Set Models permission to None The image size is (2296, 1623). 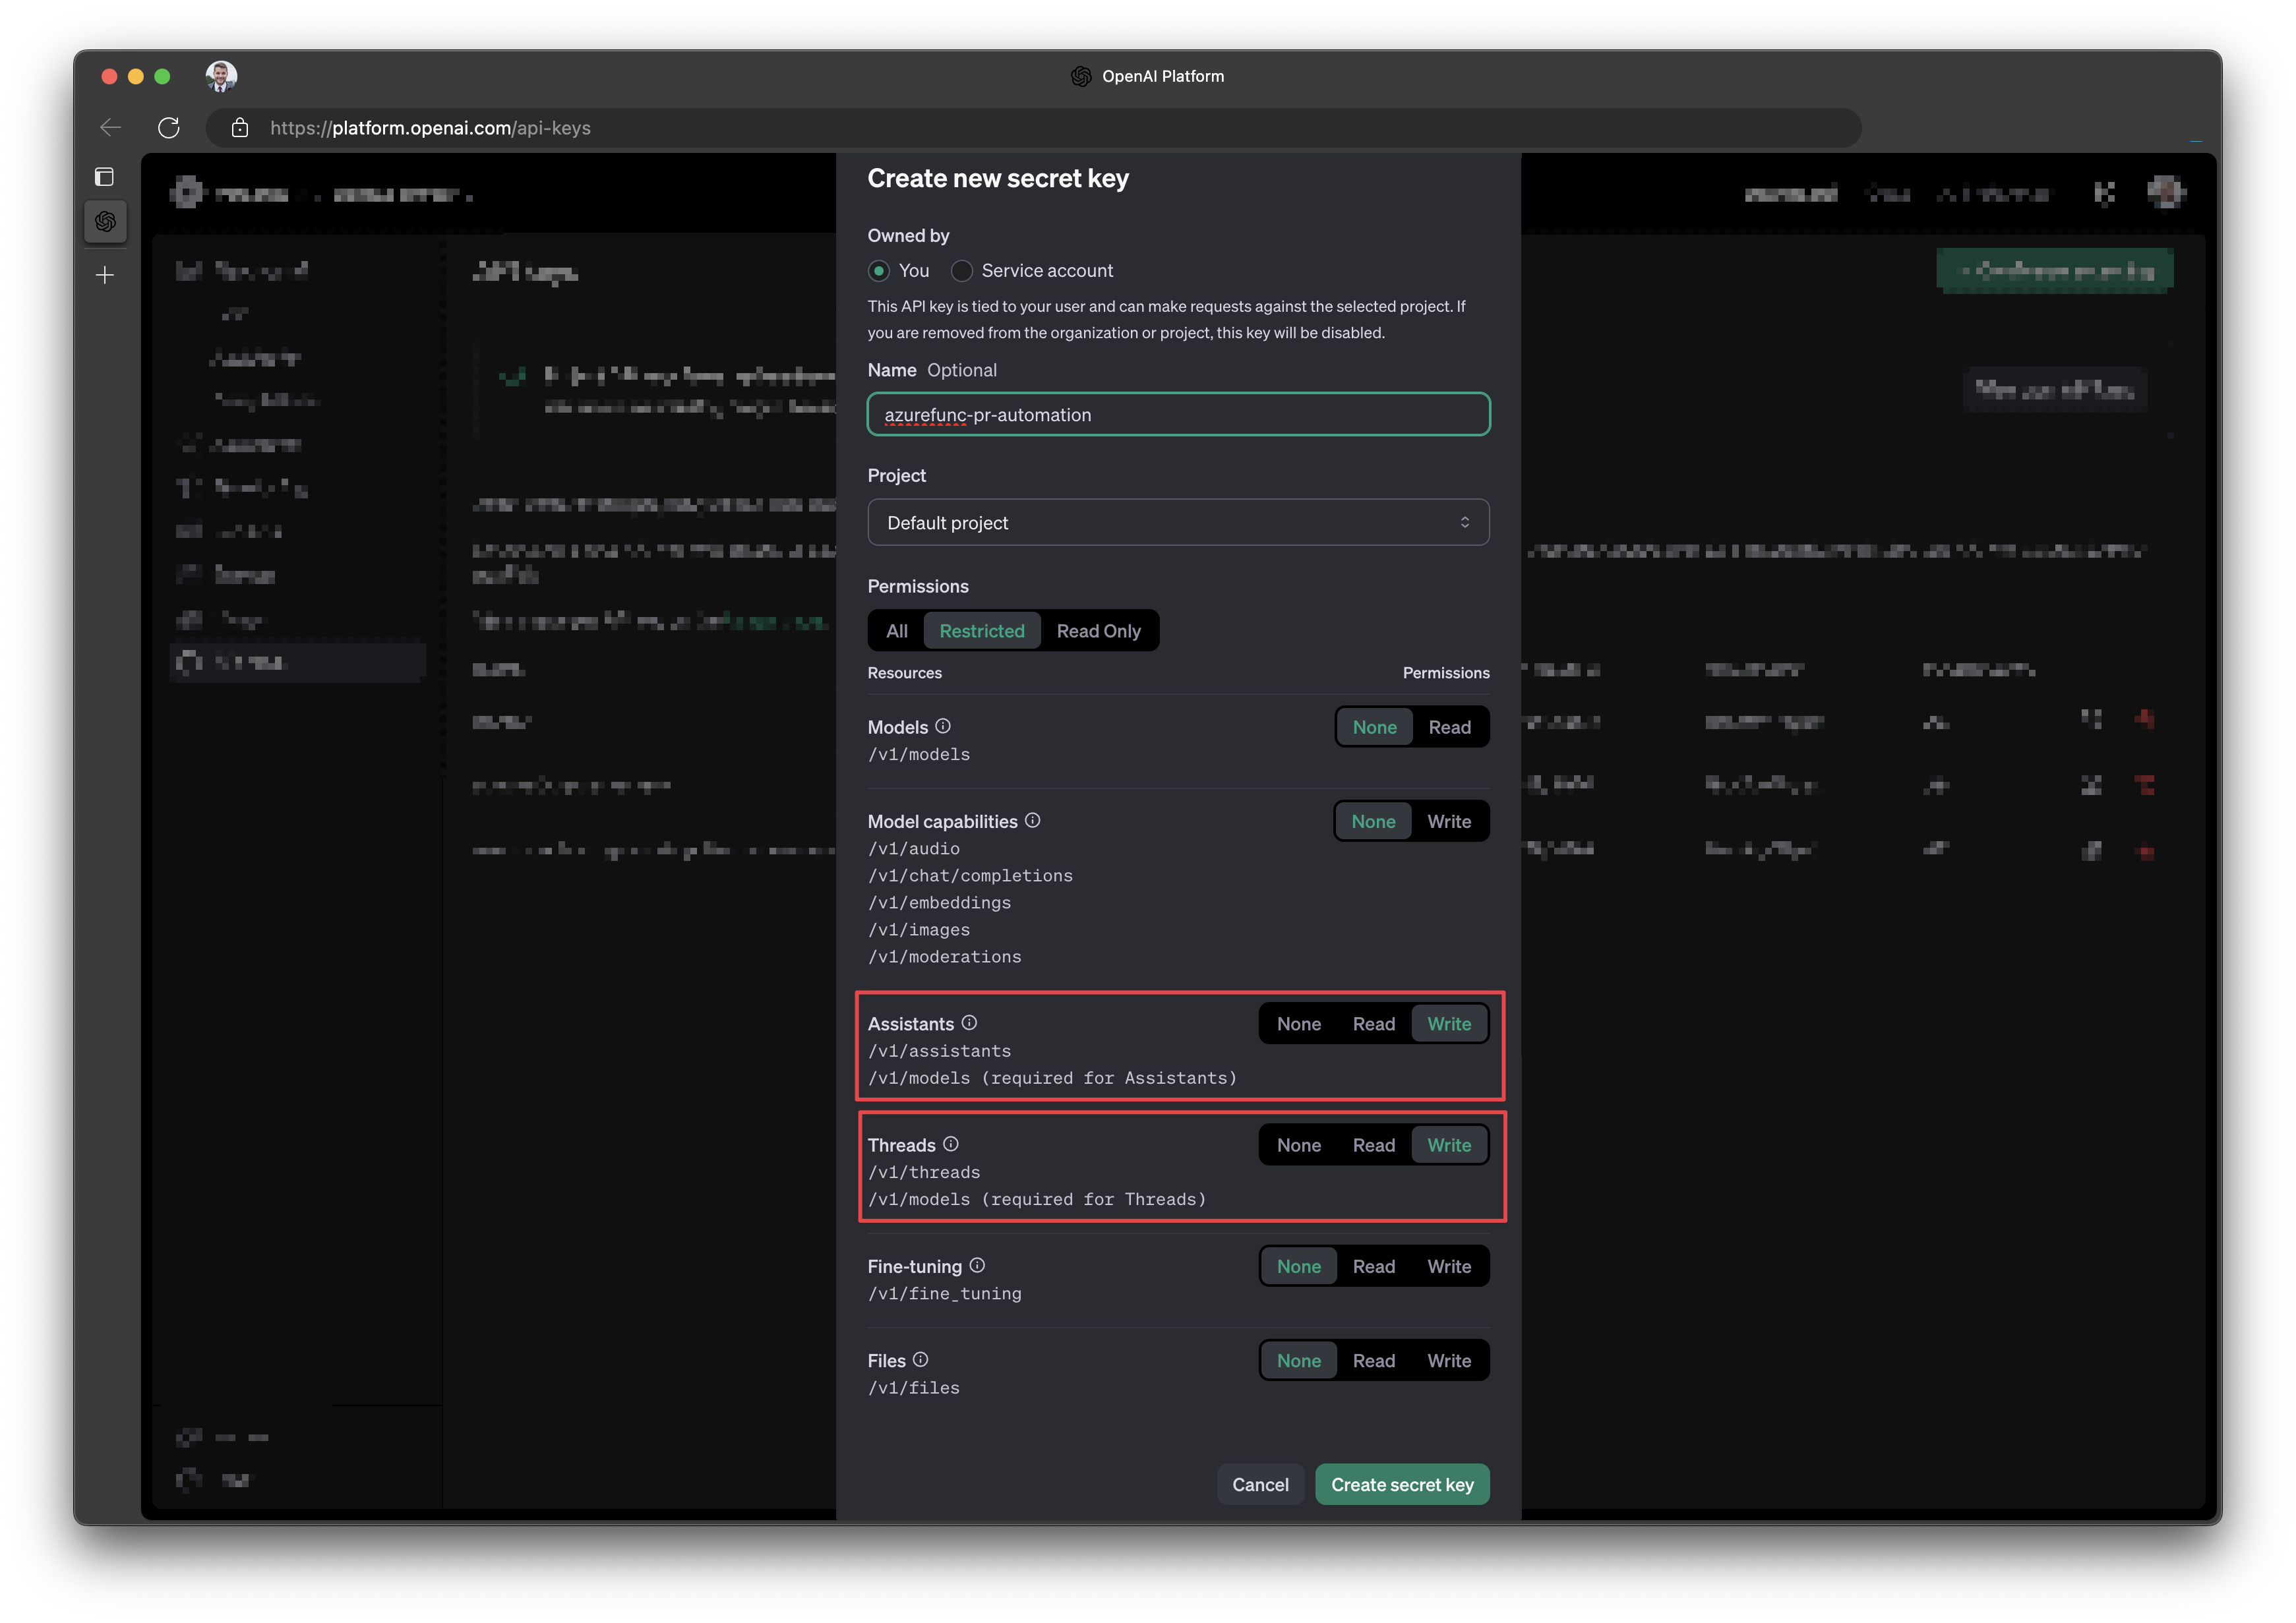click(1374, 727)
